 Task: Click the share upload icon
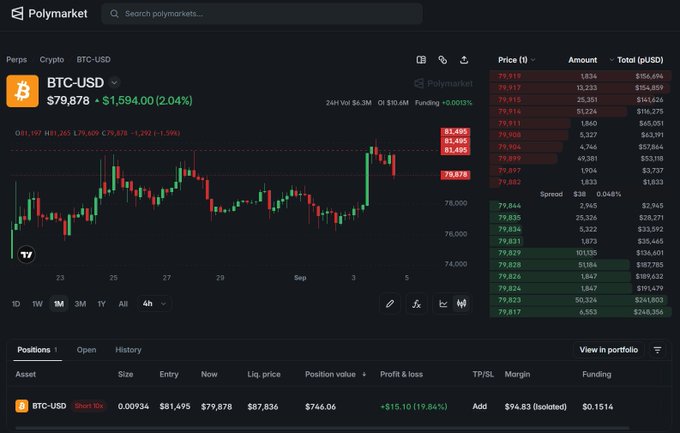click(464, 60)
